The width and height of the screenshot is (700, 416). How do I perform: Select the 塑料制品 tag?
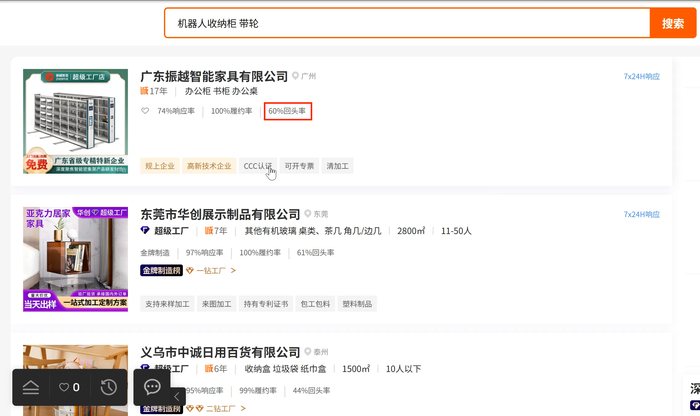click(357, 304)
